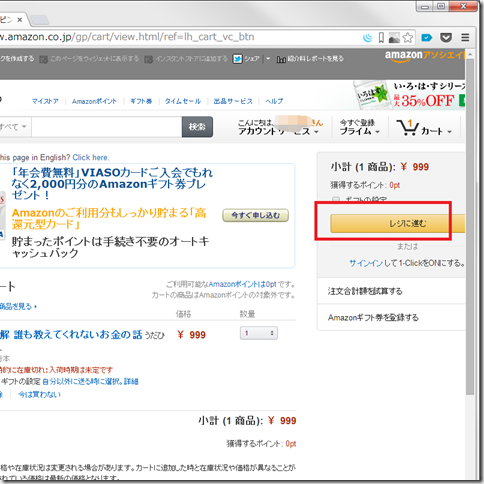Click the Pocket extension icon

pyautogui.click(x=446, y=37)
